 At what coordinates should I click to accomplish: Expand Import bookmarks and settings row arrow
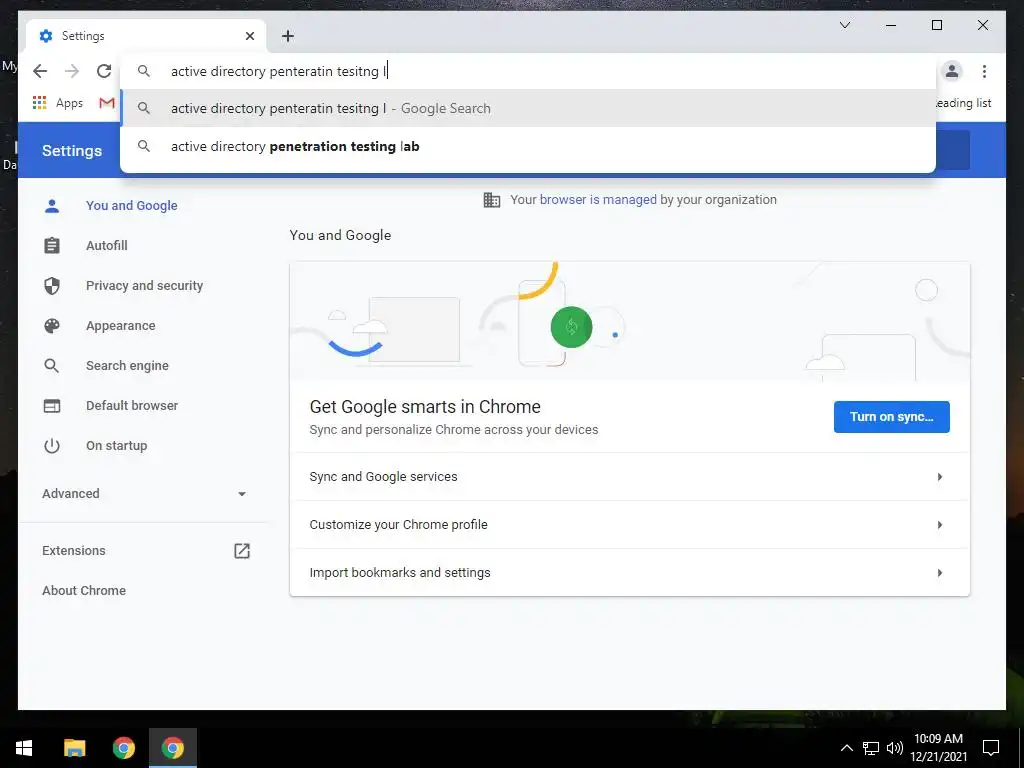click(x=940, y=573)
